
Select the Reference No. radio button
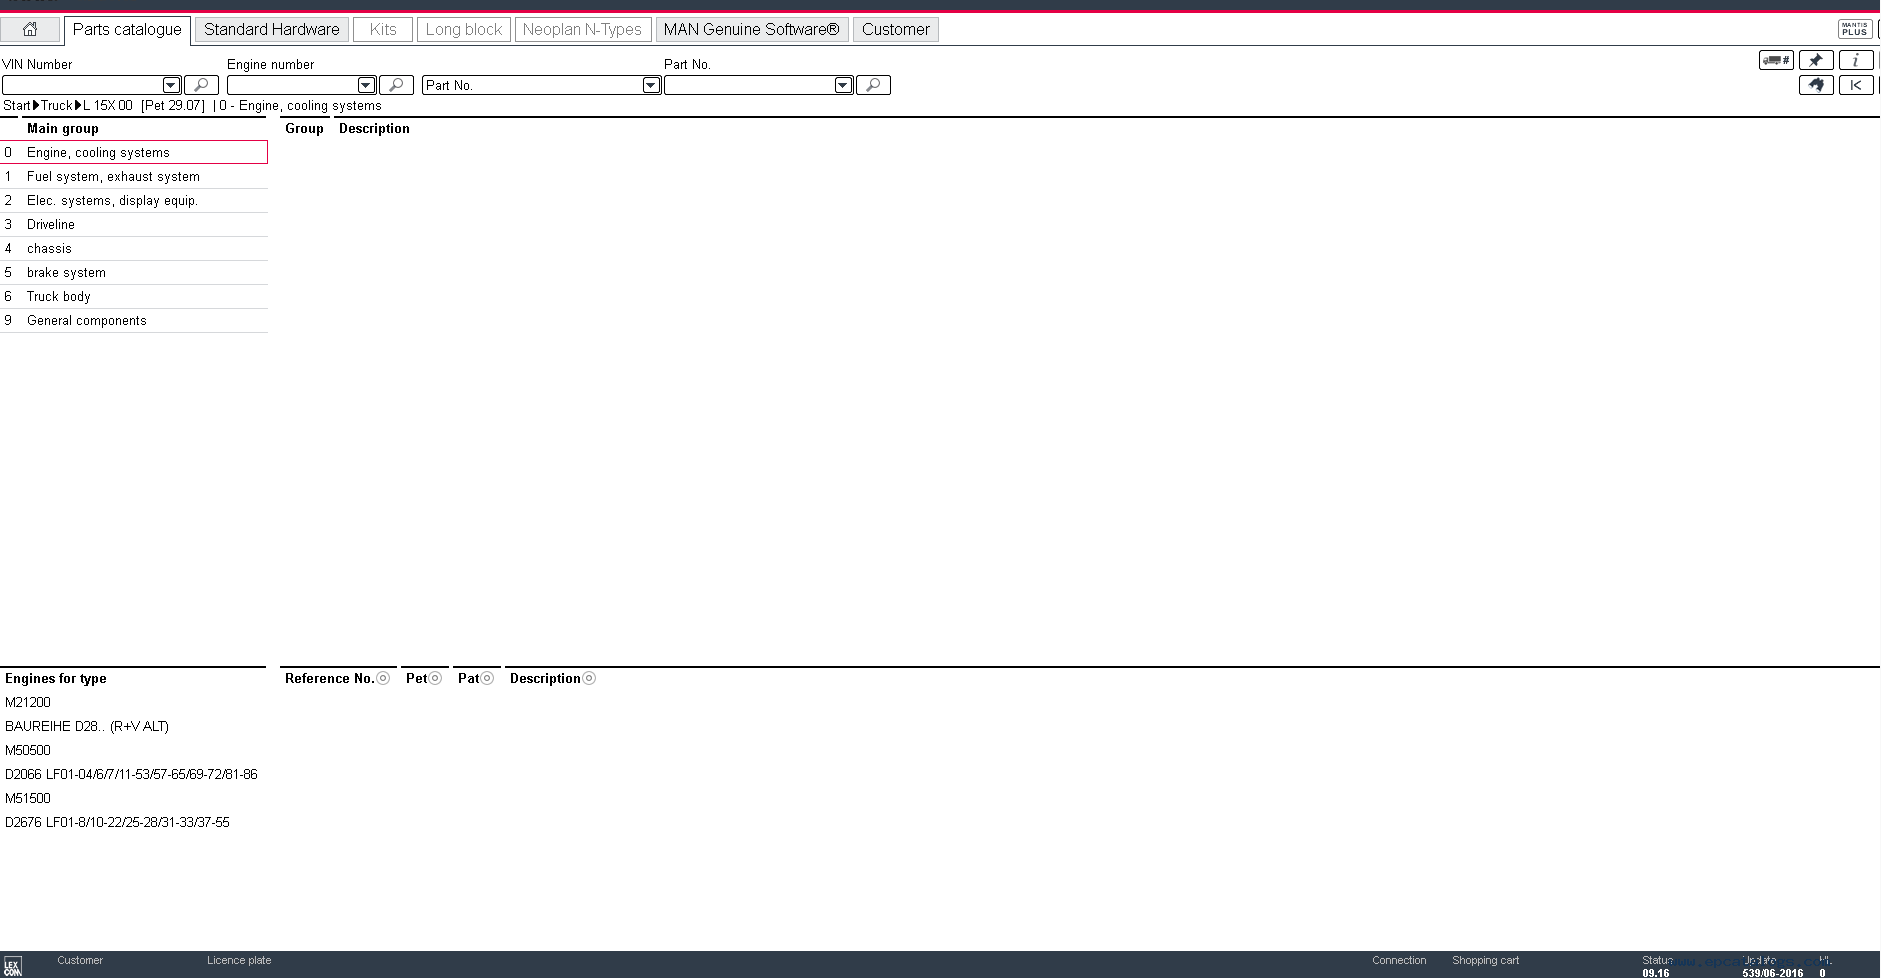383,678
